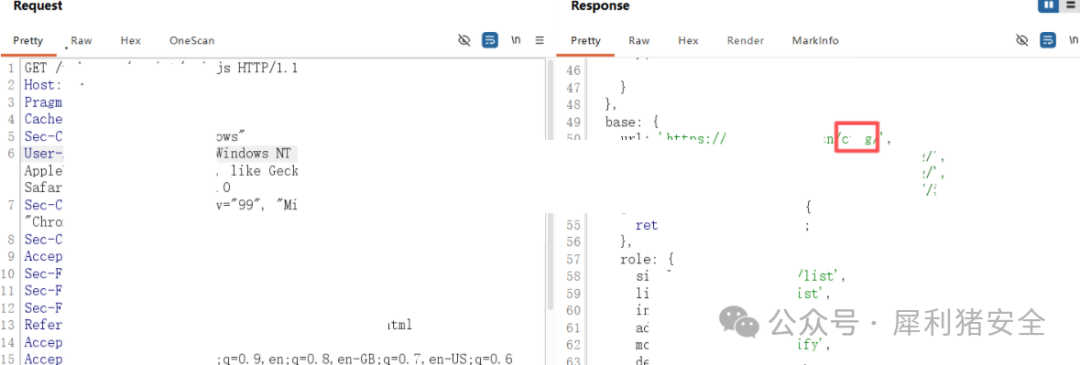Click the 'User-' header on line 6
The width and height of the screenshot is (1080, 365).
pos(43,154)
